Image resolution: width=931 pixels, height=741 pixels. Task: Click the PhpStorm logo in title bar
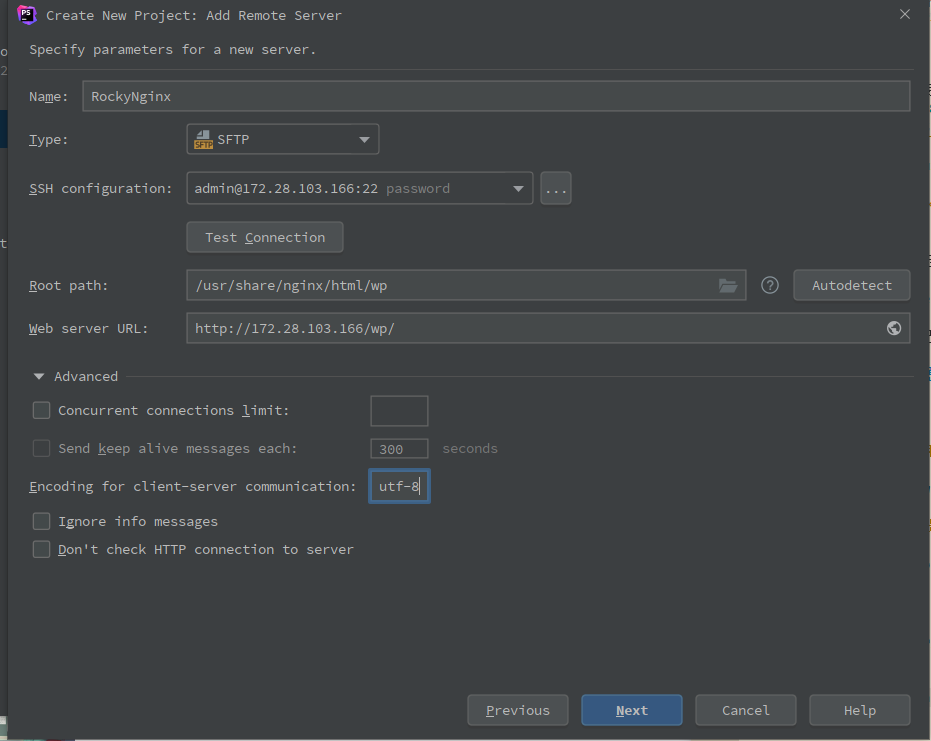click(x=27, y=15)
